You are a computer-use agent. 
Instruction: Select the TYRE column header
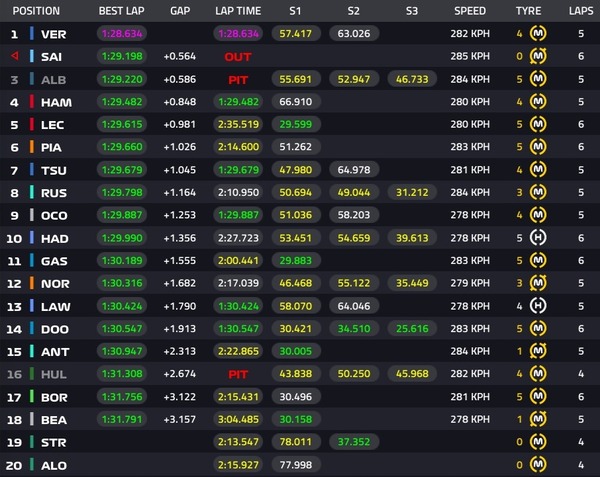point(528,11)
